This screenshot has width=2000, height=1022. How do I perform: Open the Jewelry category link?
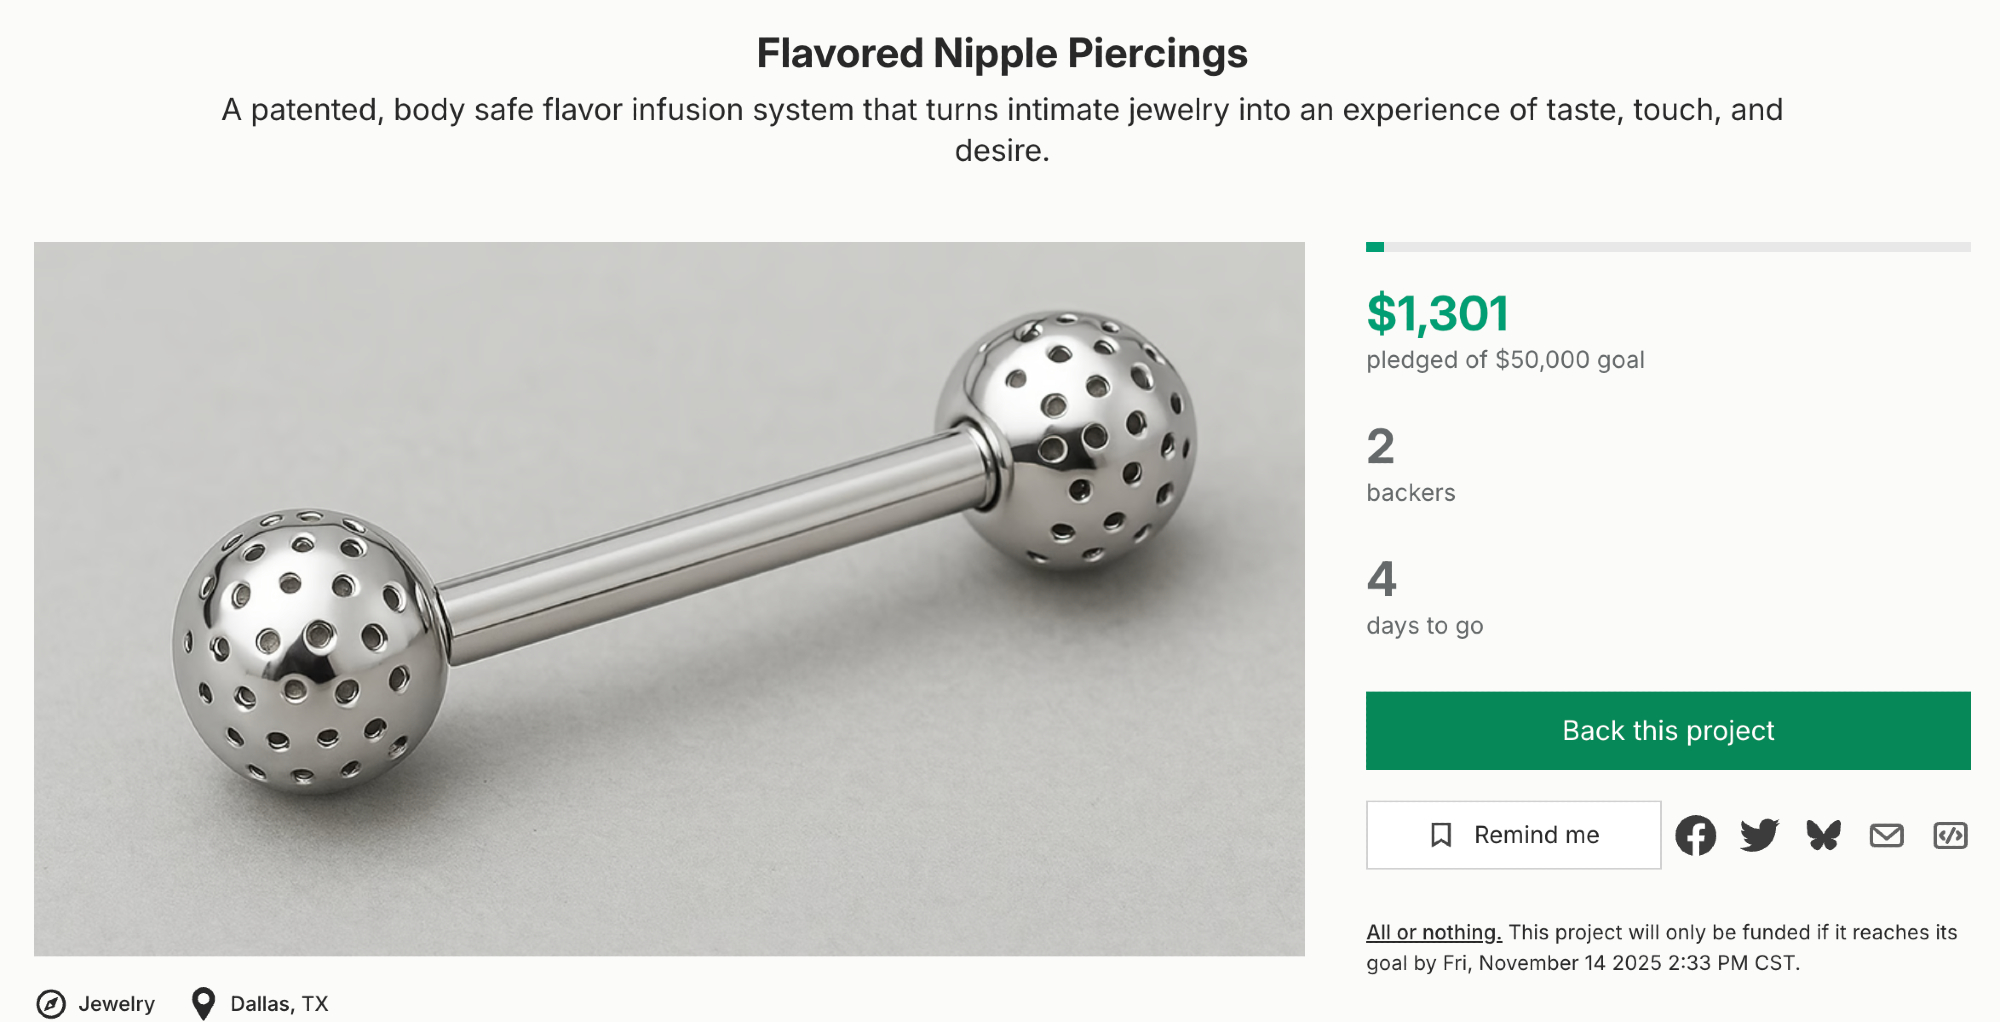[117, 1003]
